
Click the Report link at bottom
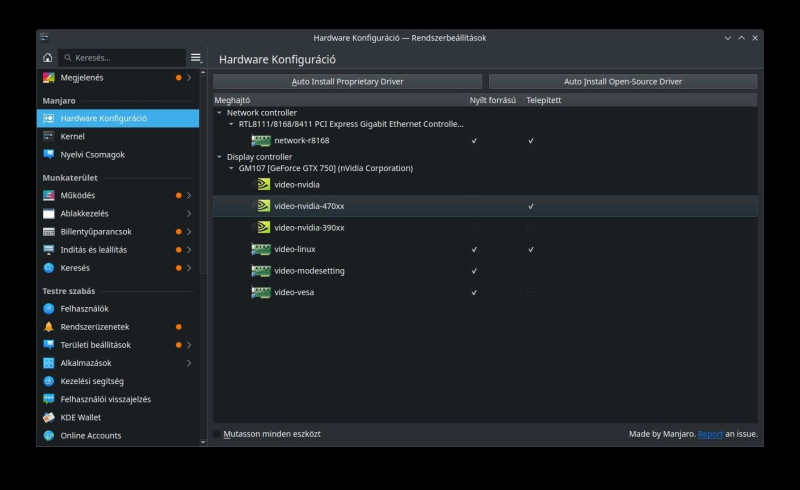(710, 434)
